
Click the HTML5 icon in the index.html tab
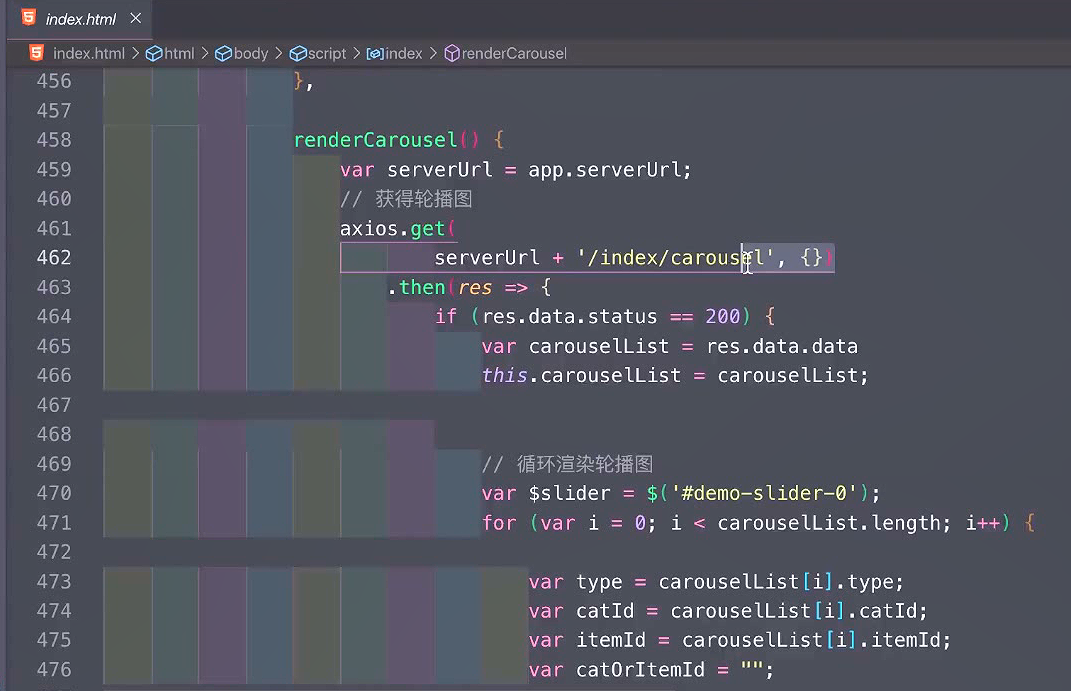click(27, 18)
